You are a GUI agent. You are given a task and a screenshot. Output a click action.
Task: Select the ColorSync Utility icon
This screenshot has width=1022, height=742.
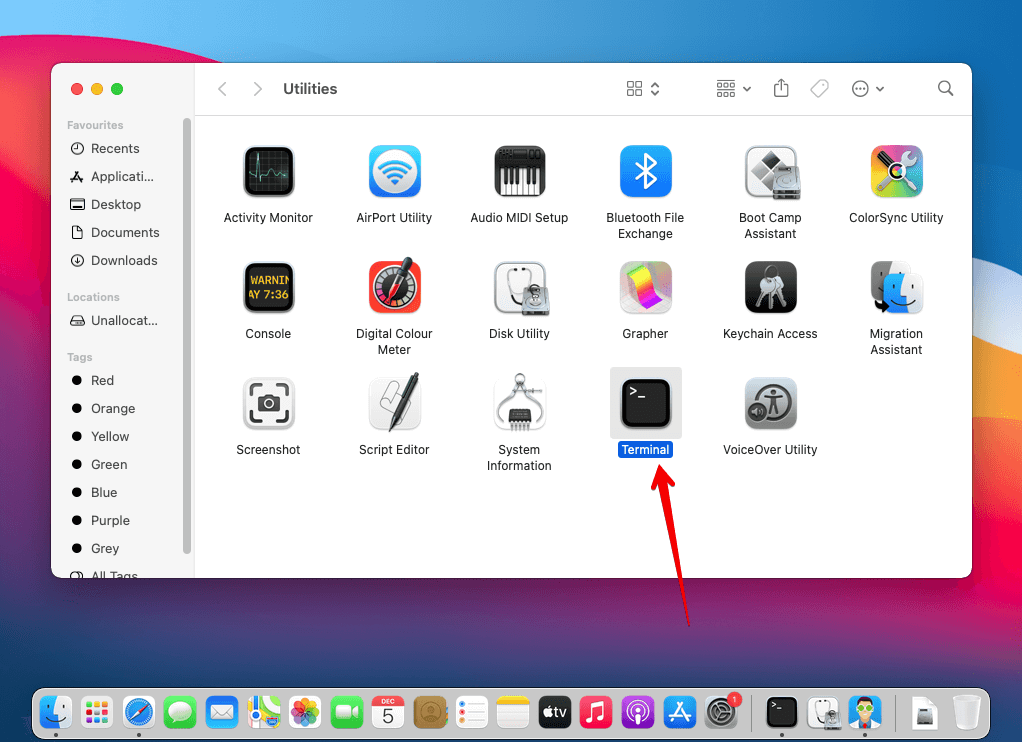tap(896, 171)
